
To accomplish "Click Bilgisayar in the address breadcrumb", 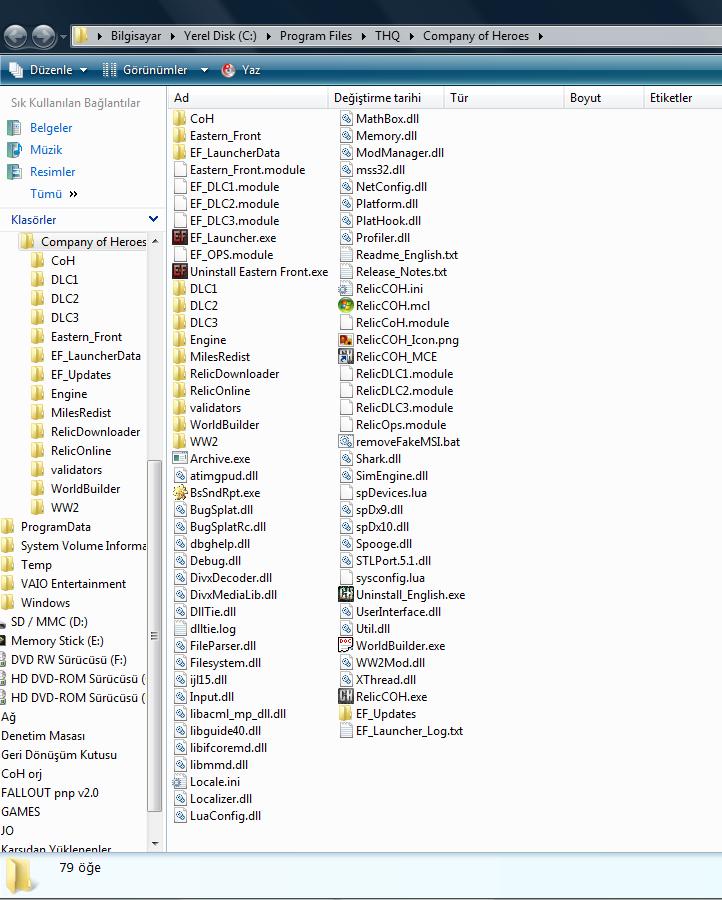I will tap(136, 36).
